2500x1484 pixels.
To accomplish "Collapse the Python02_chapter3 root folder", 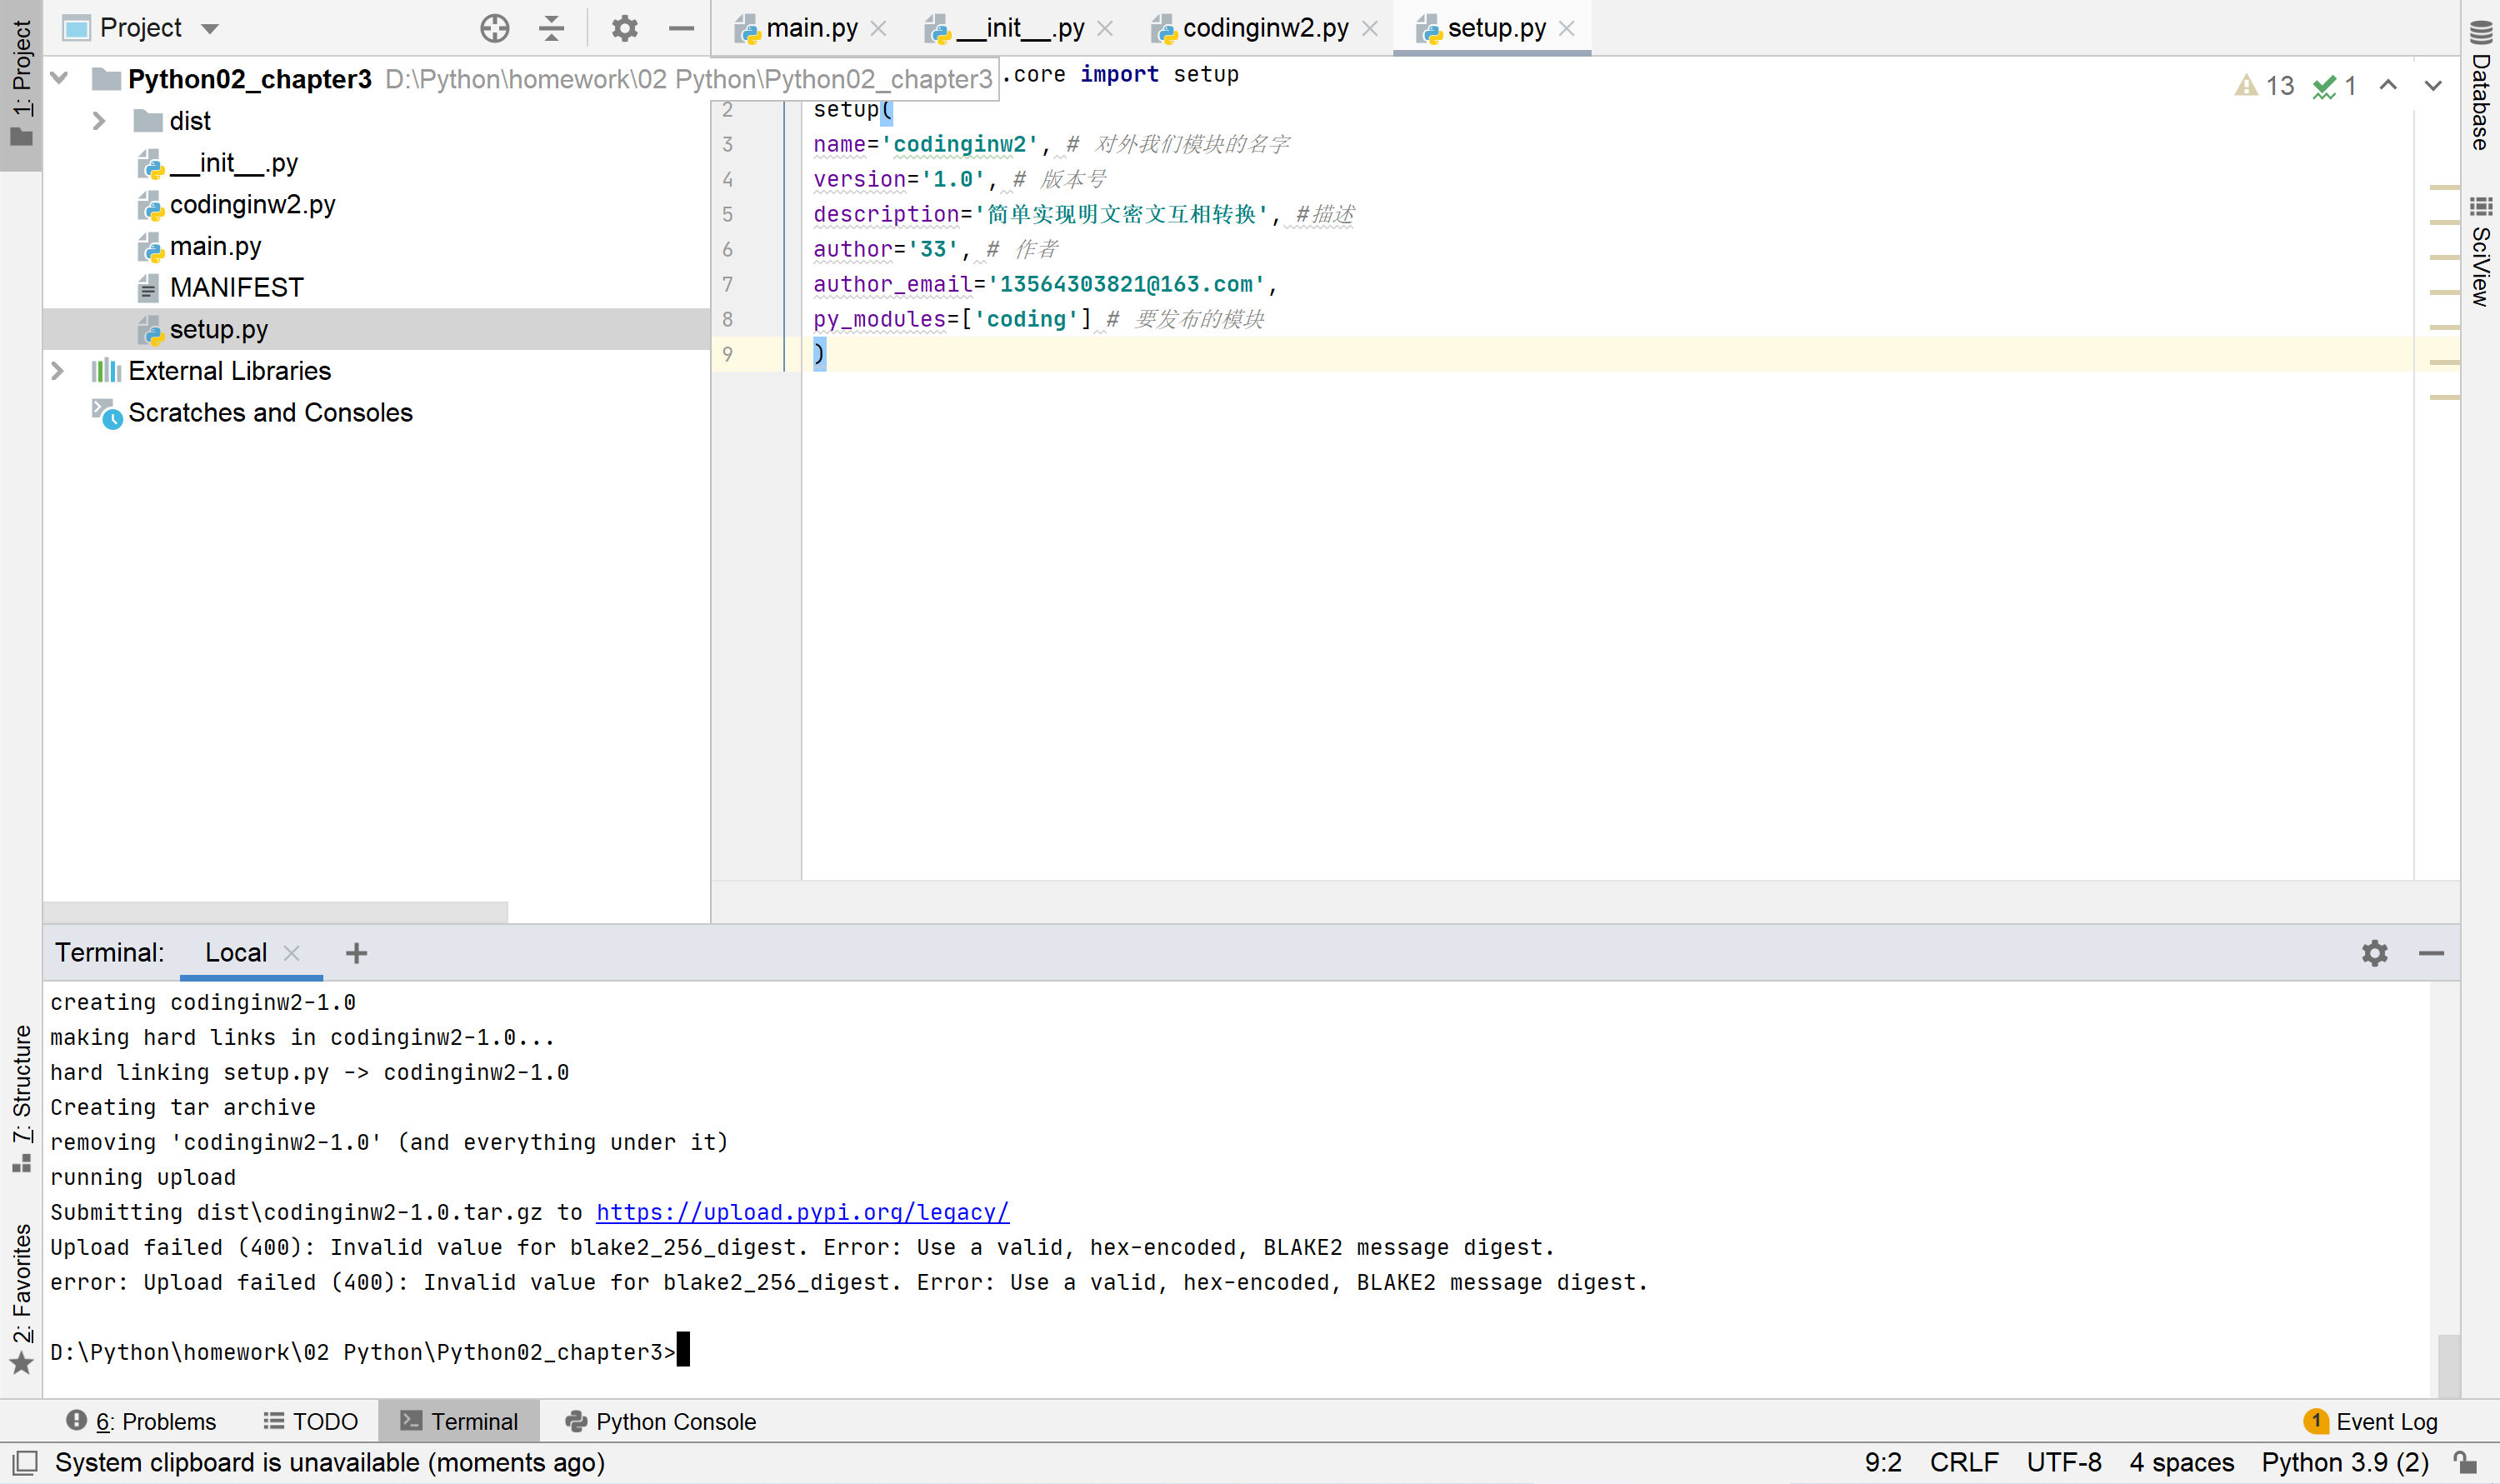I will 59,78.
